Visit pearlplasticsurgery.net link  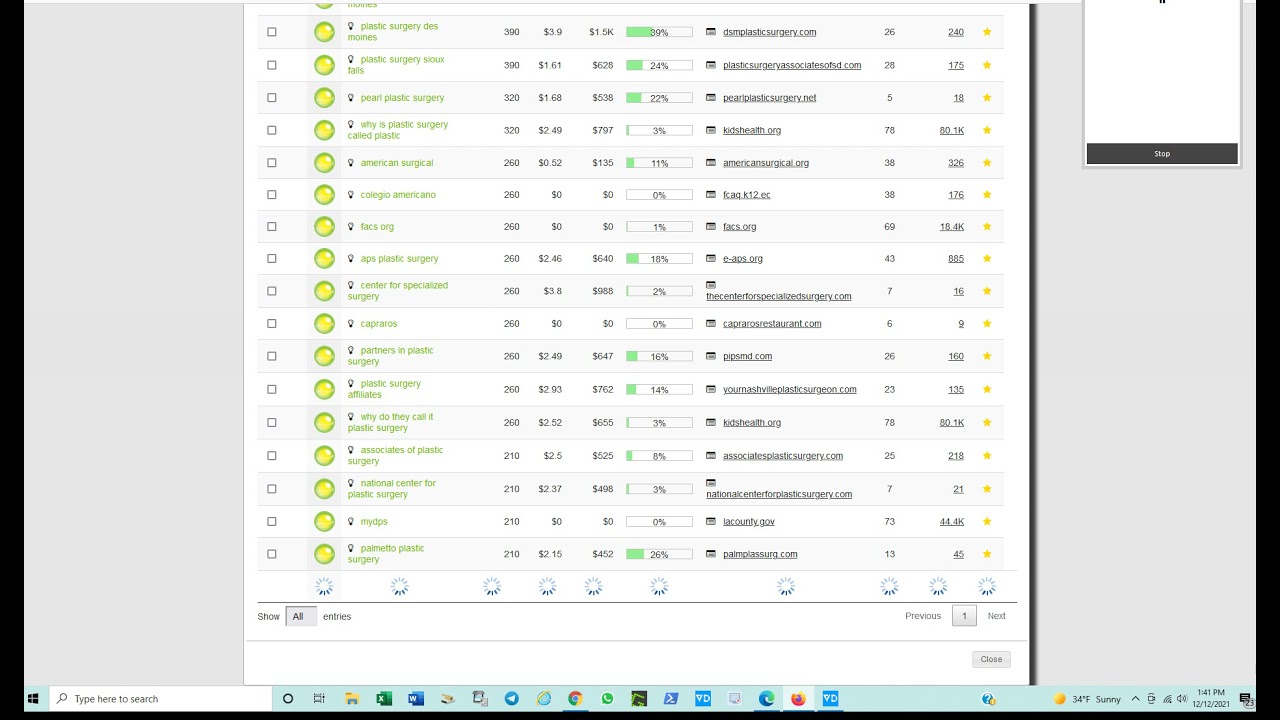coord(769,98)
